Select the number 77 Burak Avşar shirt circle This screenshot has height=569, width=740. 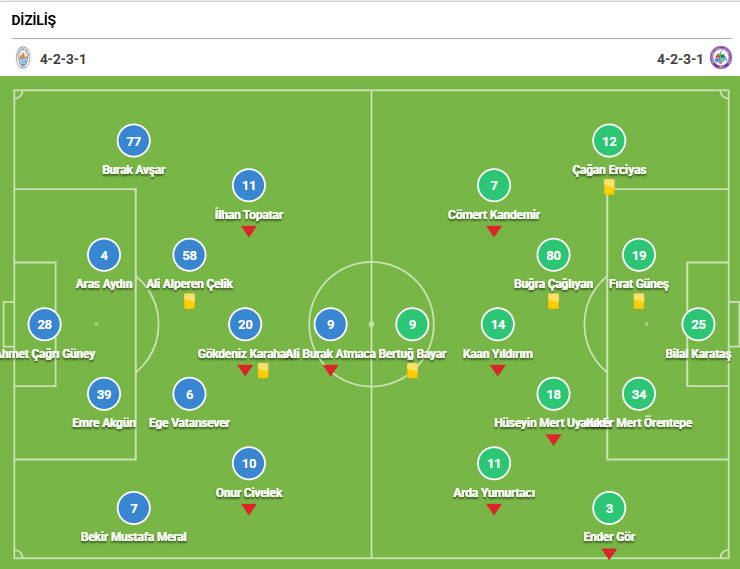point(133,141)
